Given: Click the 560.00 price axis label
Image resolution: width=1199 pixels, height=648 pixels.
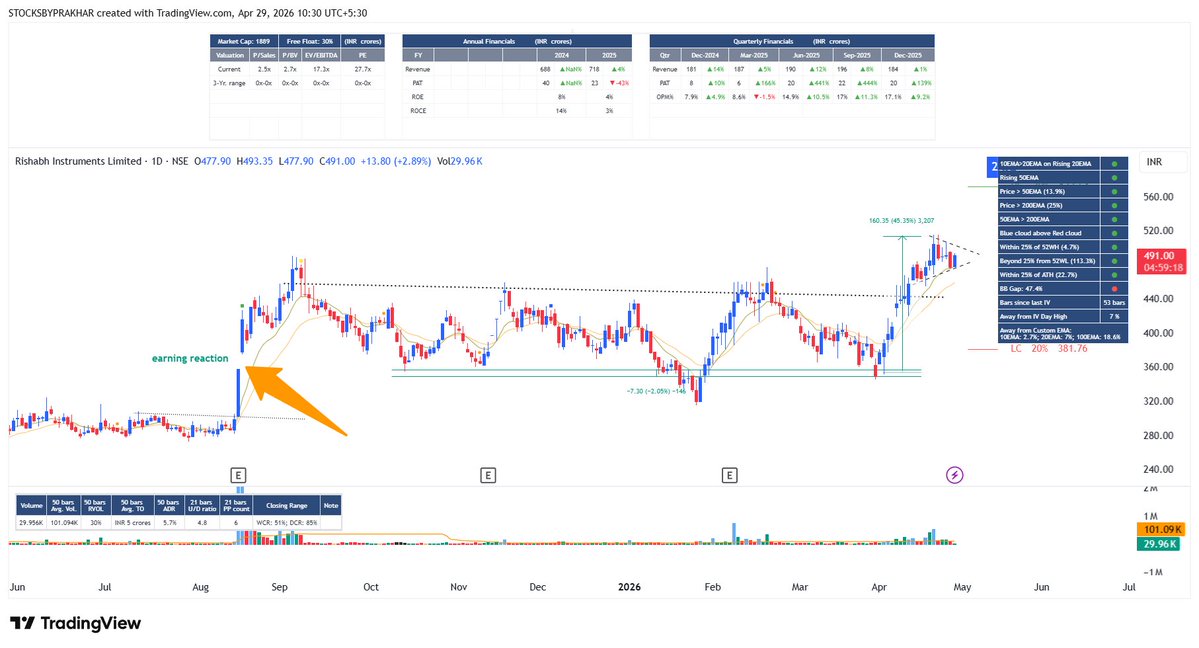Looking at the screenshot, I should click(1158, 197).
